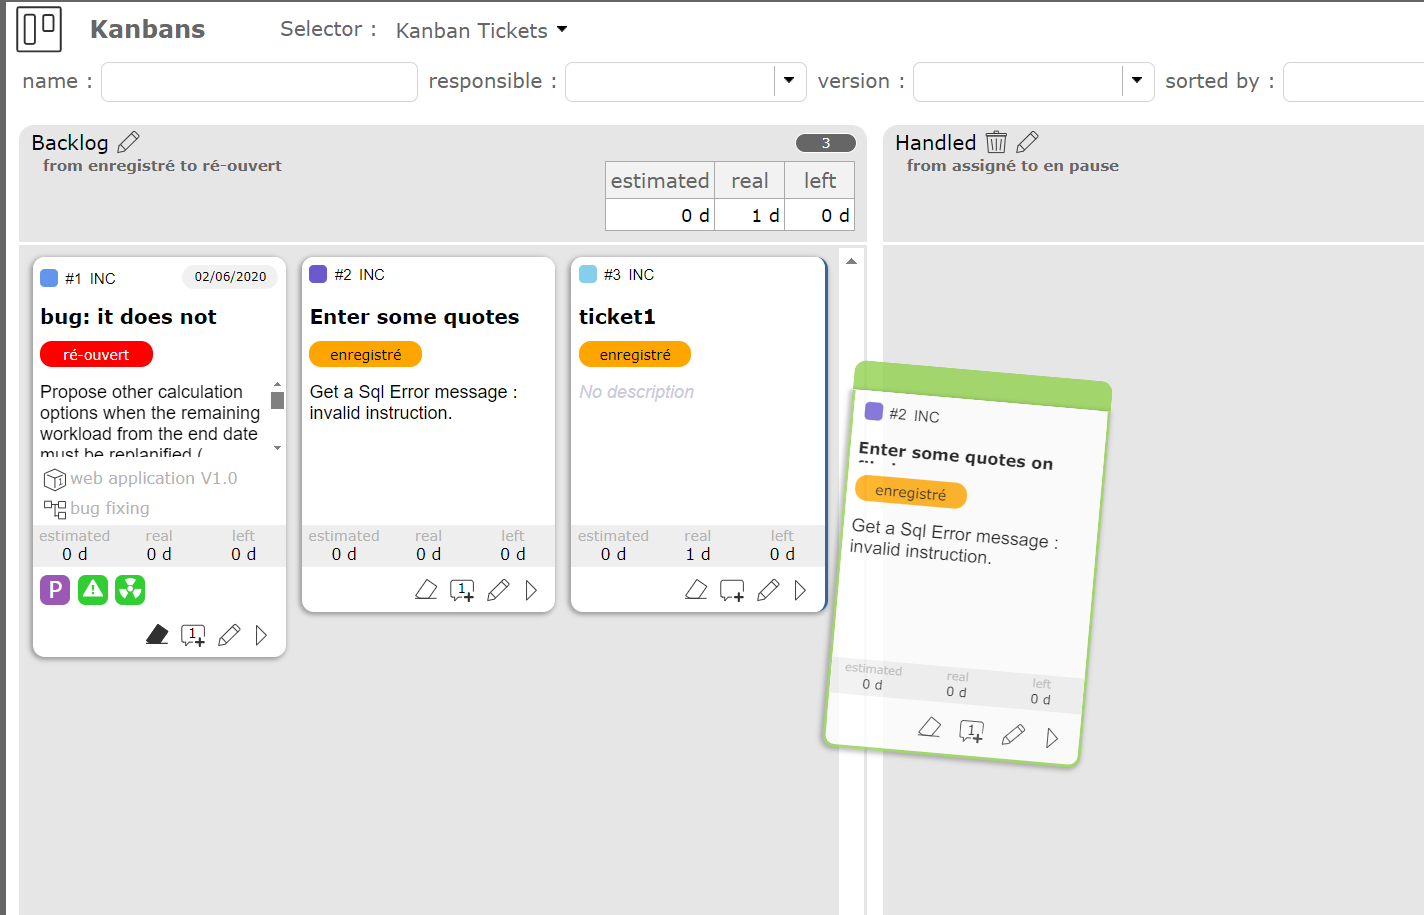Move ticket #1 forward with arrow icon

(x=261, y=635)
